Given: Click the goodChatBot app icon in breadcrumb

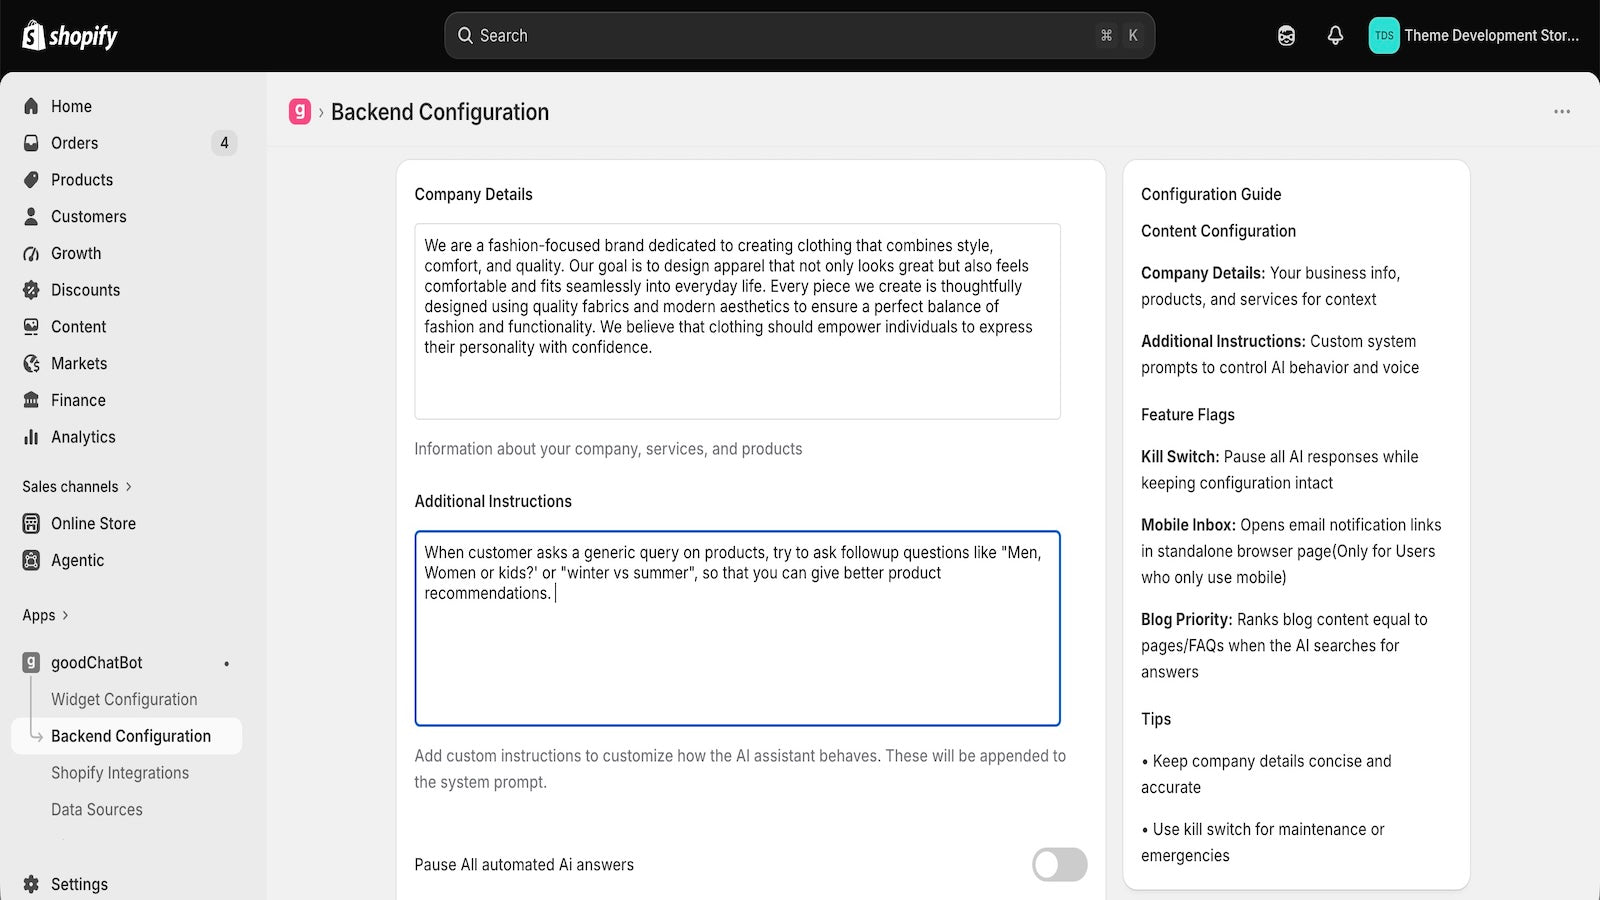Looking at the screenshot, I should pyautogui.click(x=300, y=111).
